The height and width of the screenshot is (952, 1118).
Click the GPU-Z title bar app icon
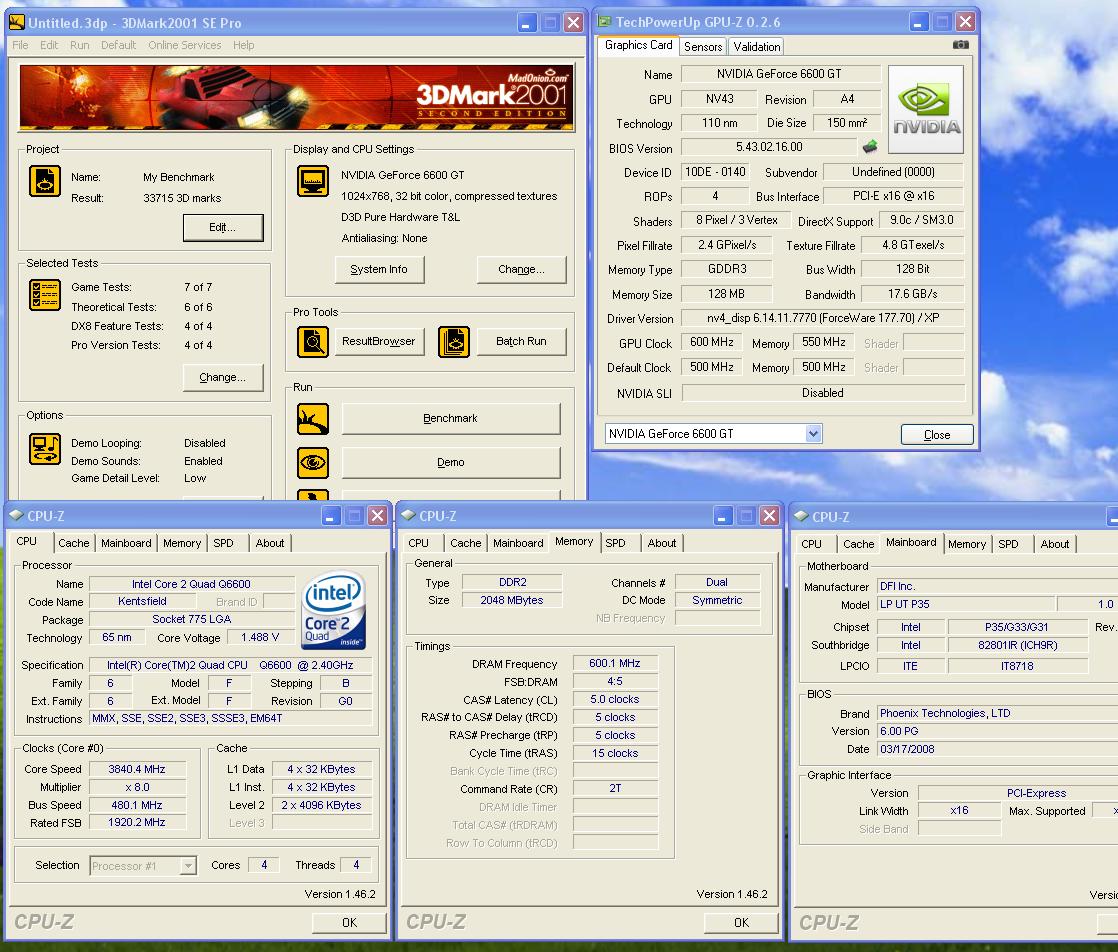pos(605,21)
